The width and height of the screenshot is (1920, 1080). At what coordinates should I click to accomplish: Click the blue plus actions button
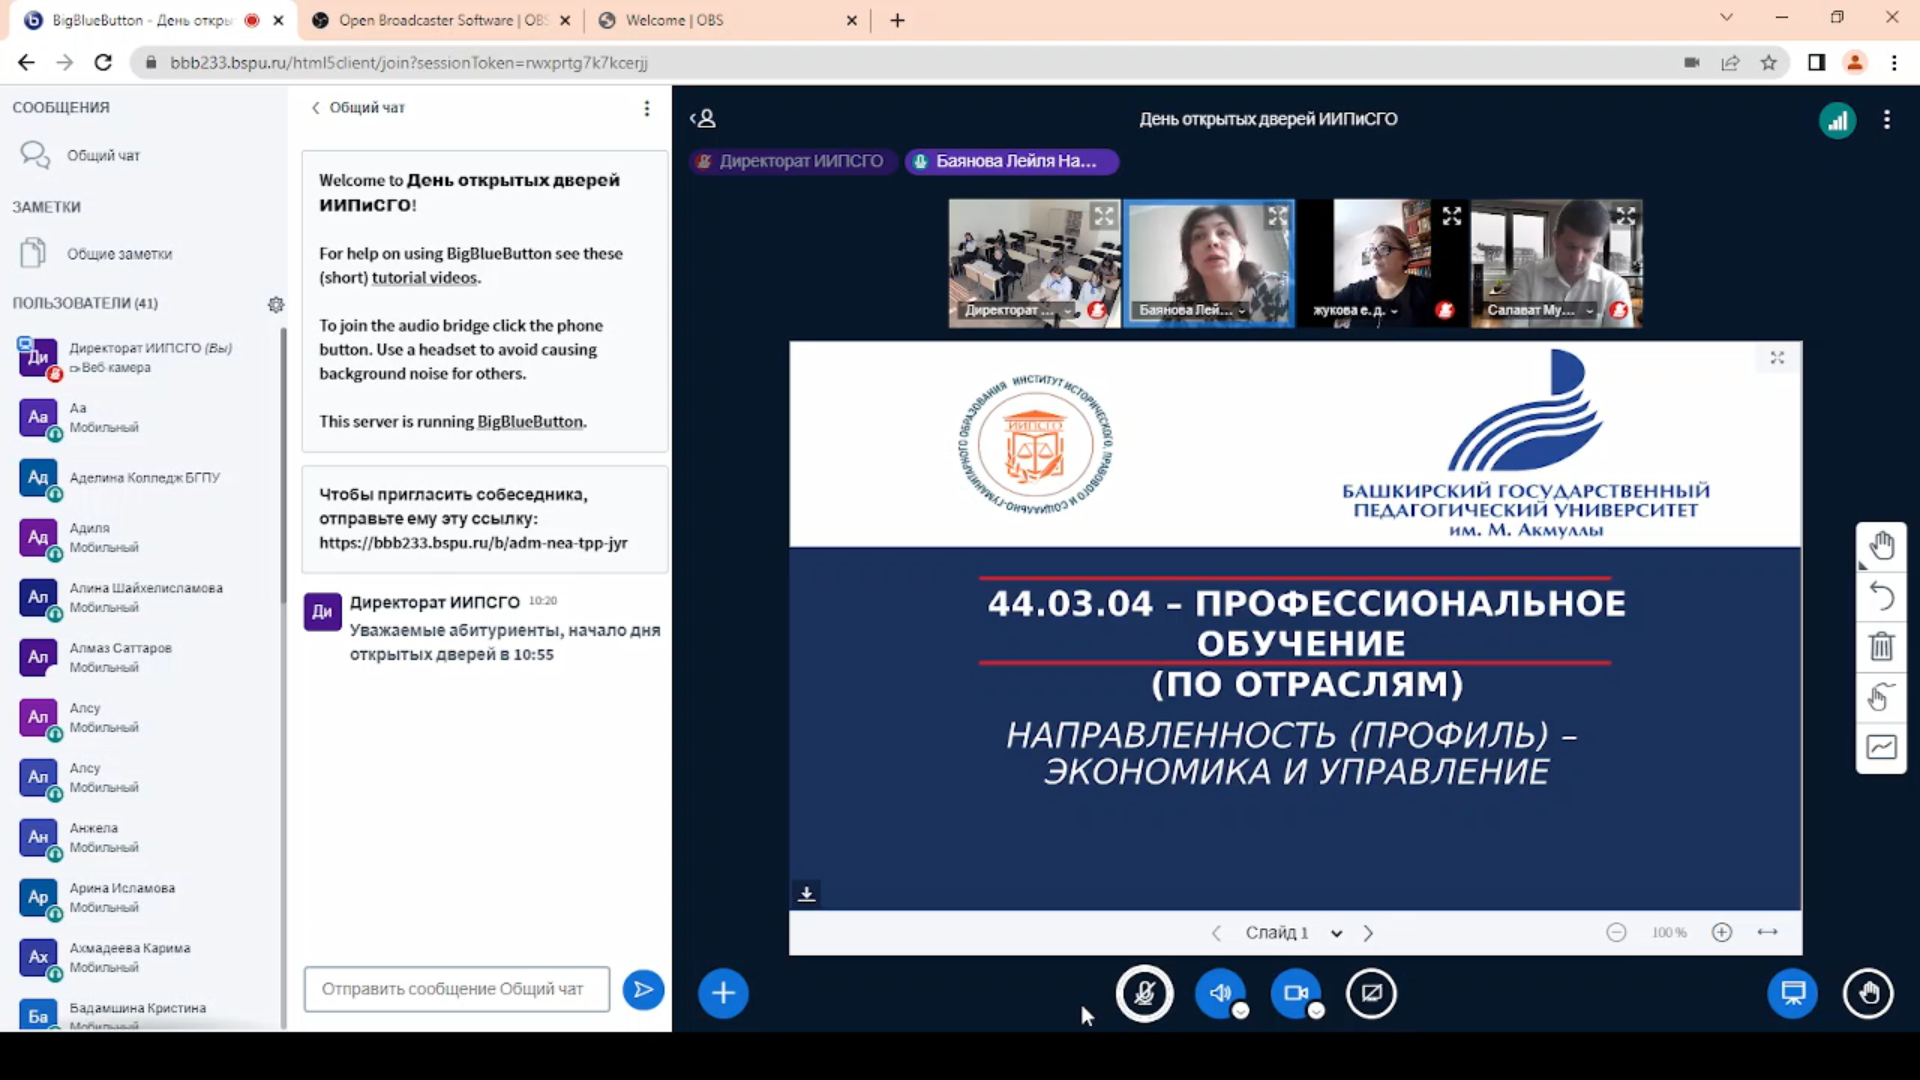click(723, 993)
